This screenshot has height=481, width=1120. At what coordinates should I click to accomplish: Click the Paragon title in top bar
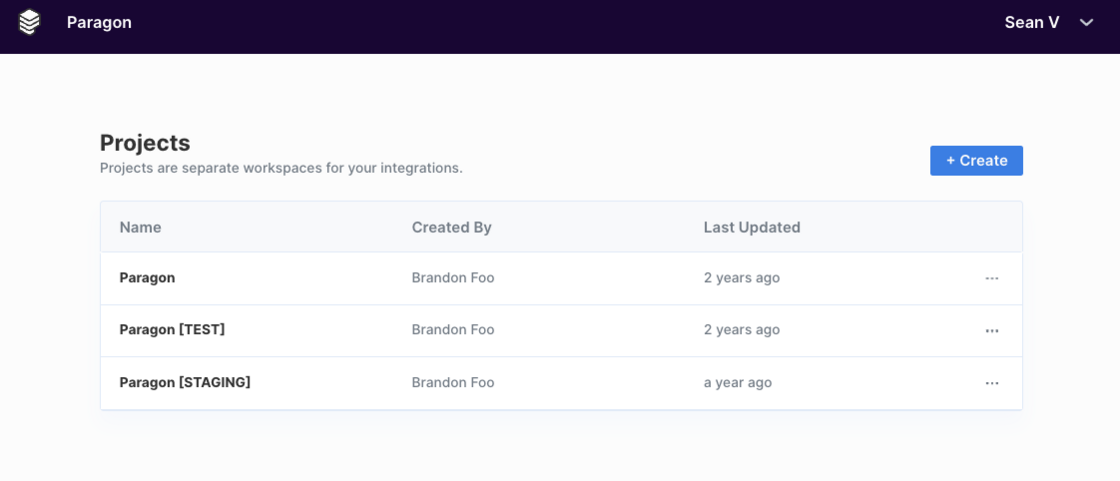(x=99, y=22)
